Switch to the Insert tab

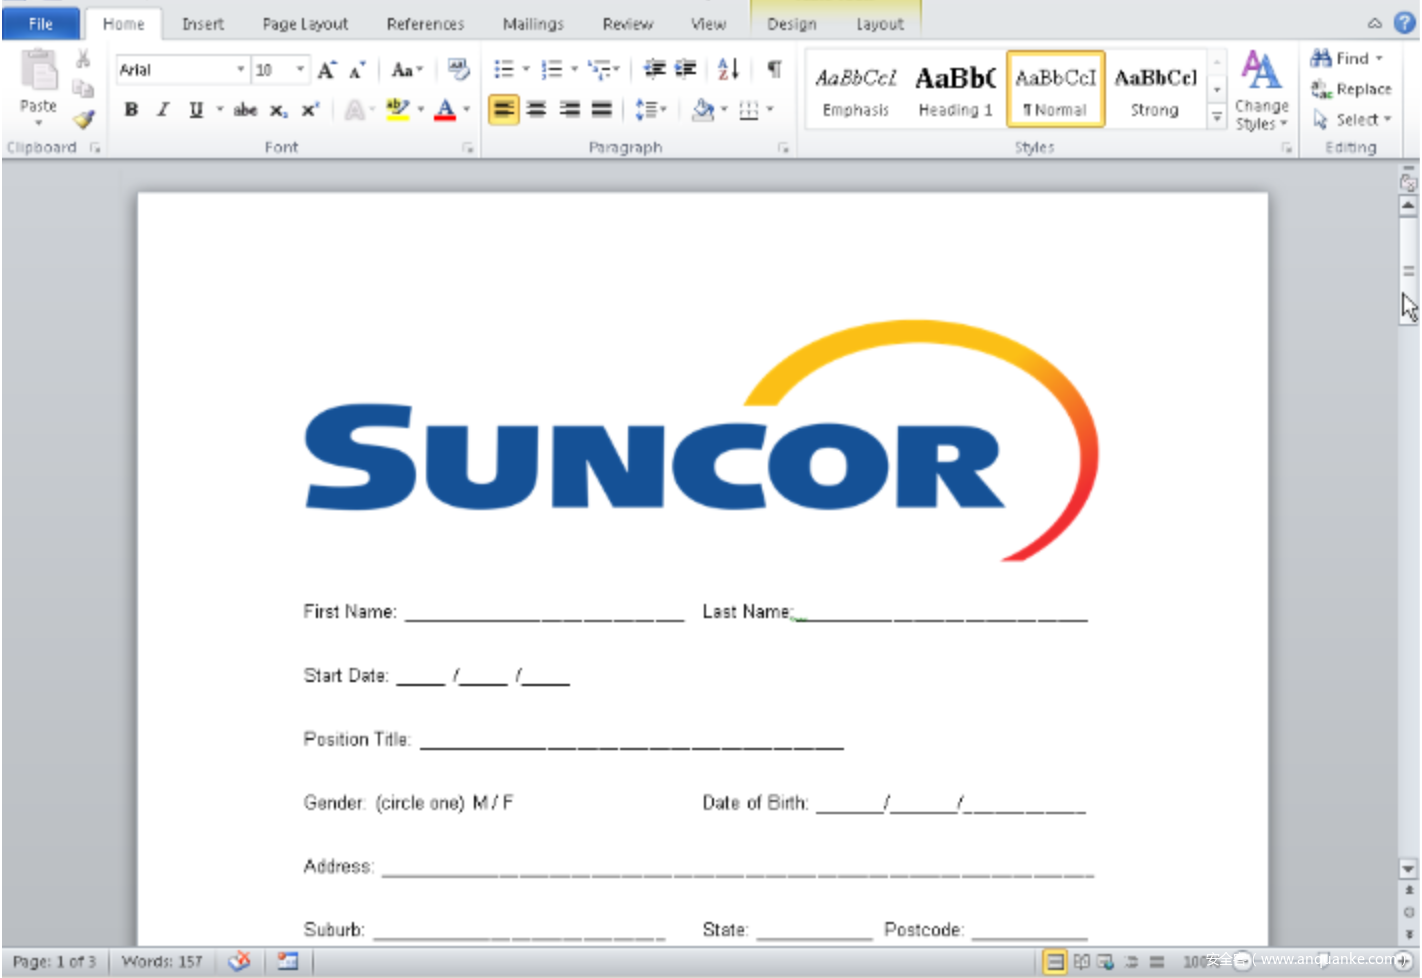[x=203, y=24]
